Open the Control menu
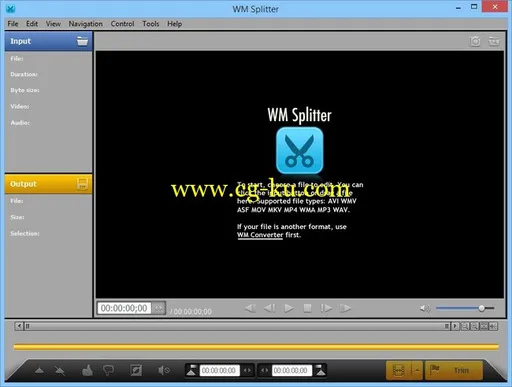The image size is (512, 387). pos(122,24)
